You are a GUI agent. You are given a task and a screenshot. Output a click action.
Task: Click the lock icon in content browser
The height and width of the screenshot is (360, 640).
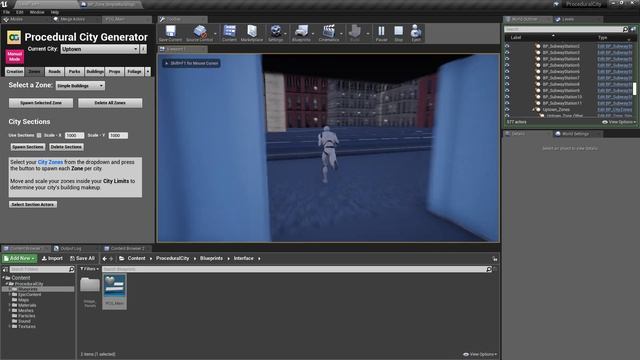(x=495, y=258)
